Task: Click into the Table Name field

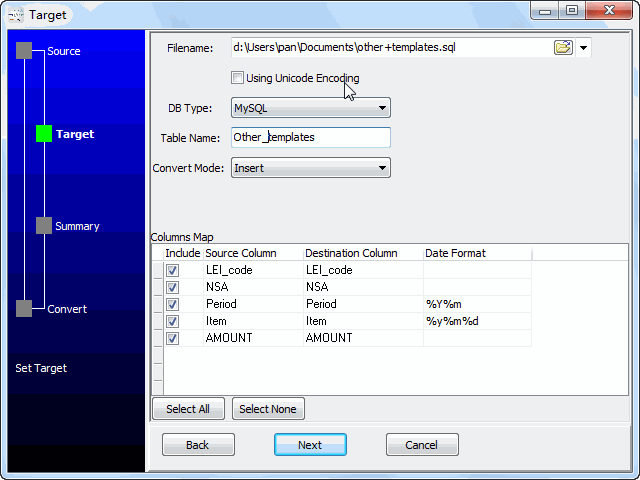Action: point(310,138)
